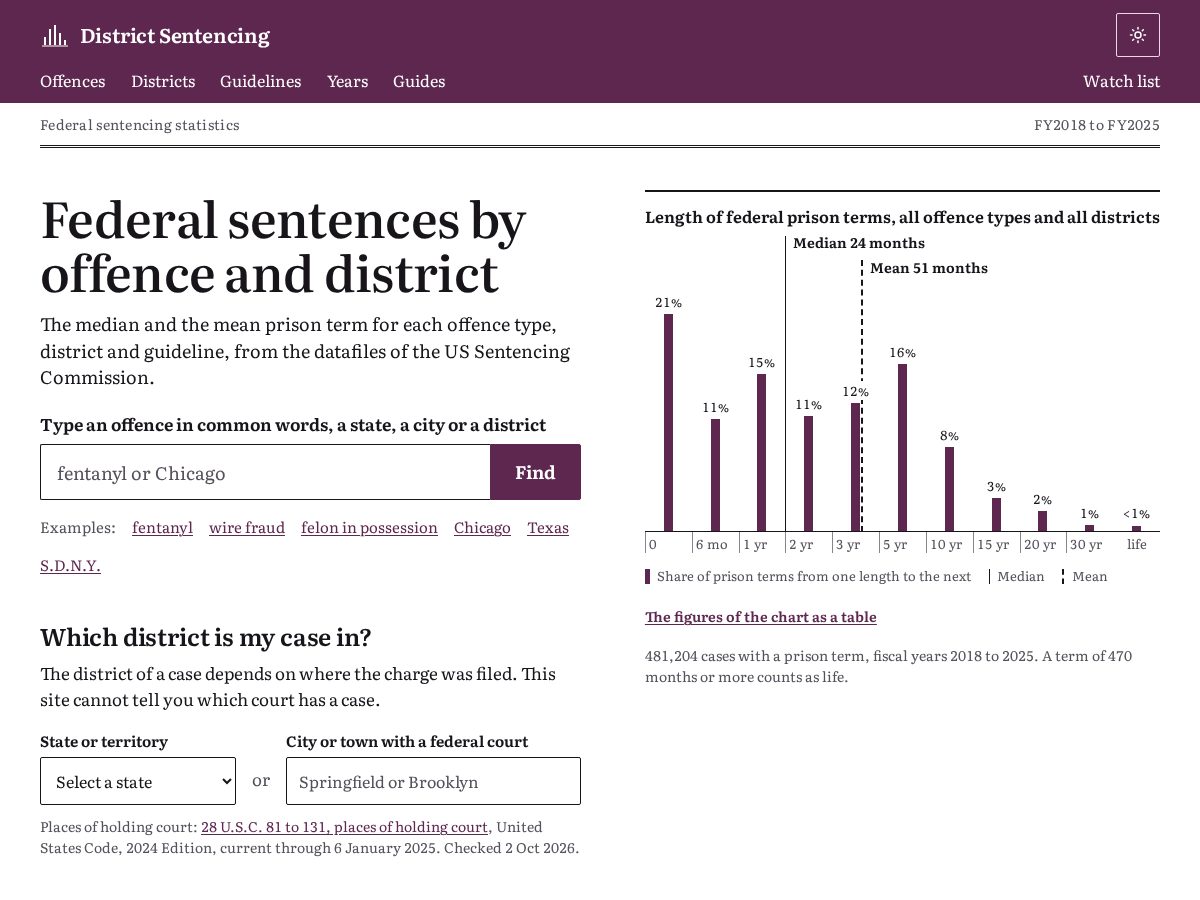Expand the Select a state dropdown
Viewport: 1200px width, 900px height.
[x=138, y=781]
